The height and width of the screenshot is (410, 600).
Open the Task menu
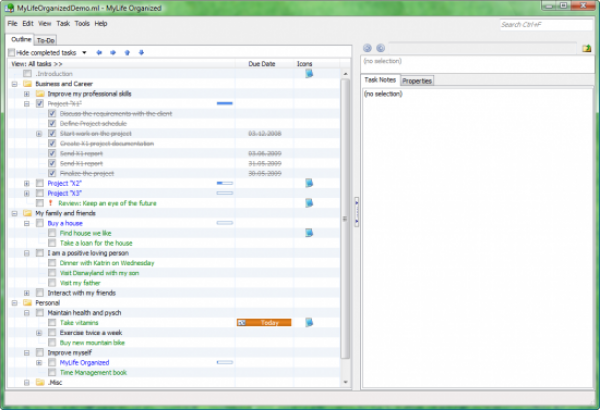pos(63,23)
